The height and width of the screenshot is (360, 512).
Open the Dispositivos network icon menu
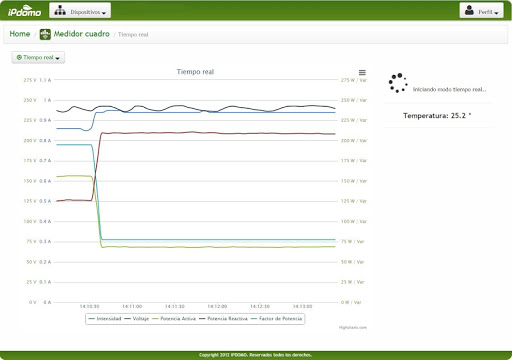tap(60, 11)
